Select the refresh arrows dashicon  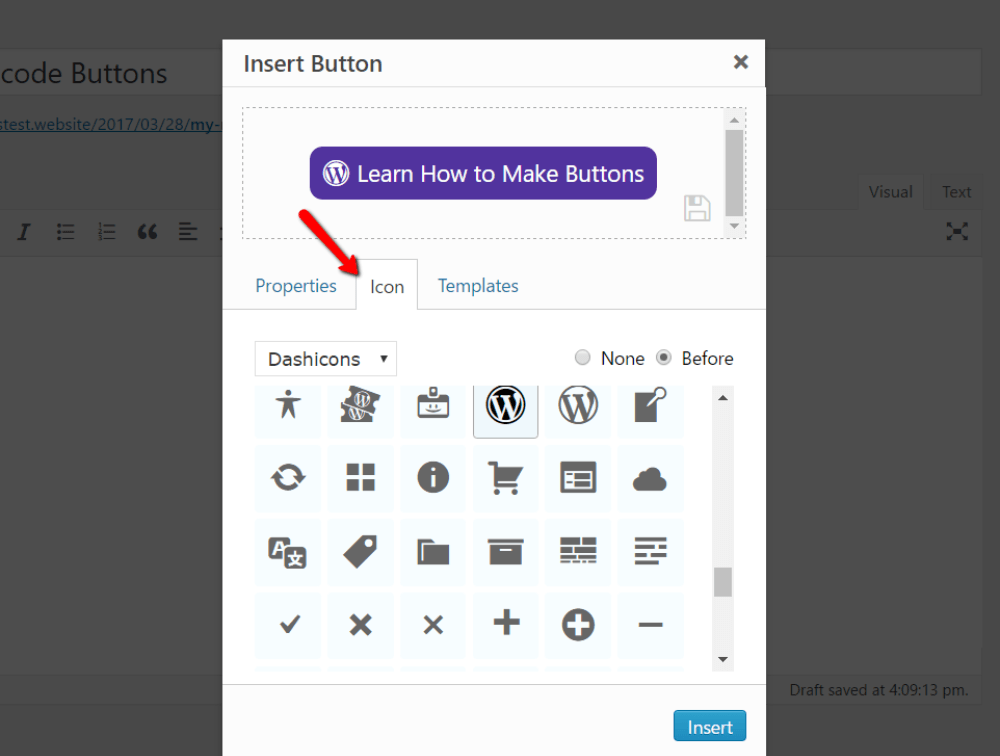click(x=288, y=478)
